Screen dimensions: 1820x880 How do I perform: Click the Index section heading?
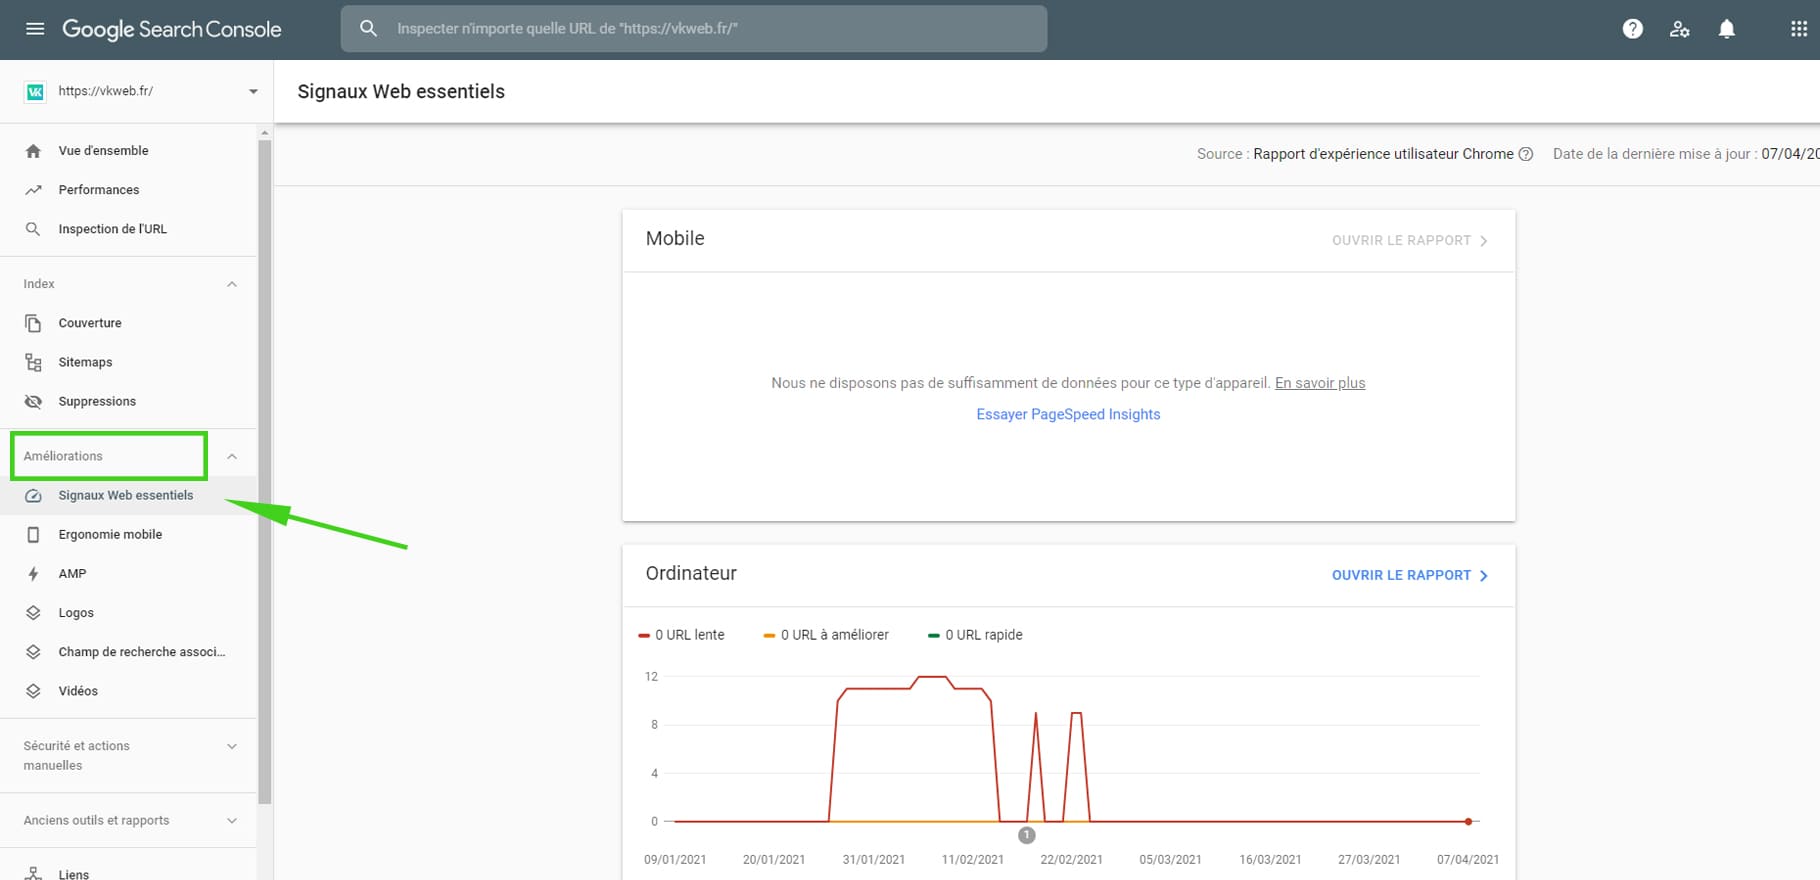[39, 284]
